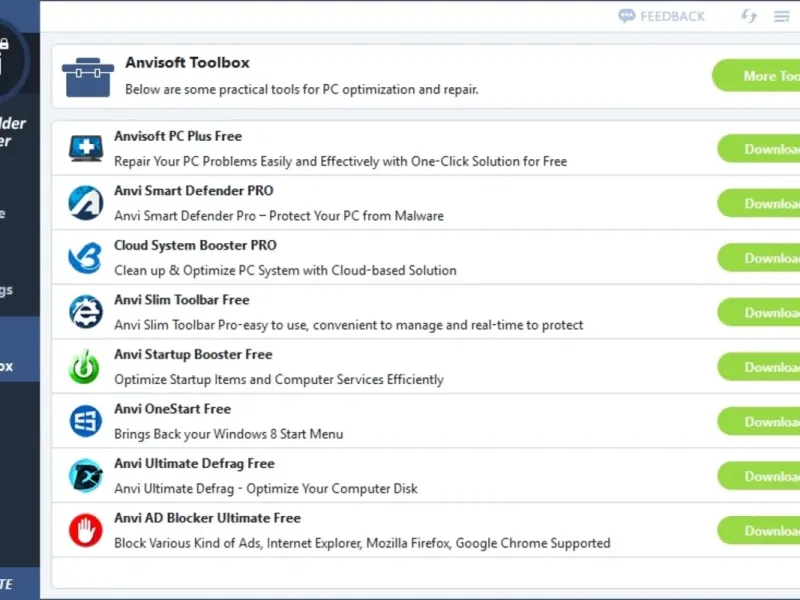Click the Anvi OneStart Free icon
The height and width of the screenshot is (600, 800).
(85, 421)
